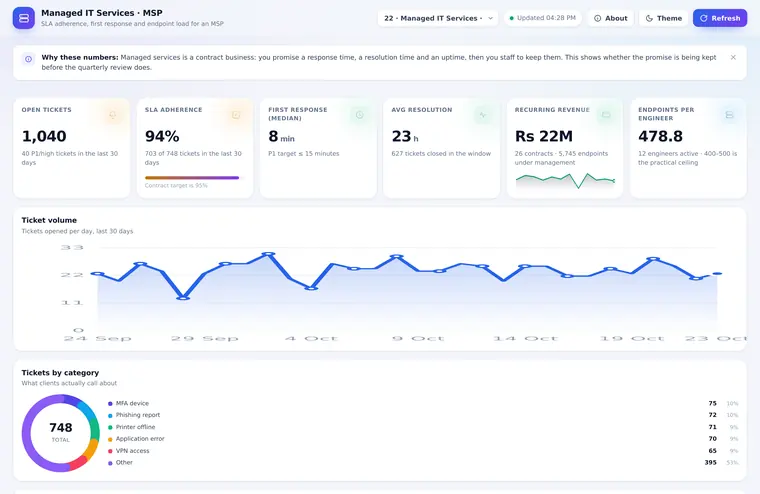Click the Recurring Revenue sparkline chart
The width and height of the screenshot is (760, 494).
click(565, 180)
